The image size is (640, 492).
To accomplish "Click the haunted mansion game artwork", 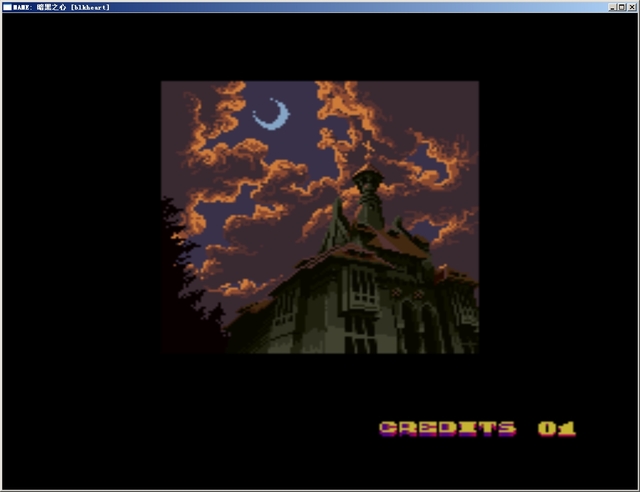I will (320, 217).
